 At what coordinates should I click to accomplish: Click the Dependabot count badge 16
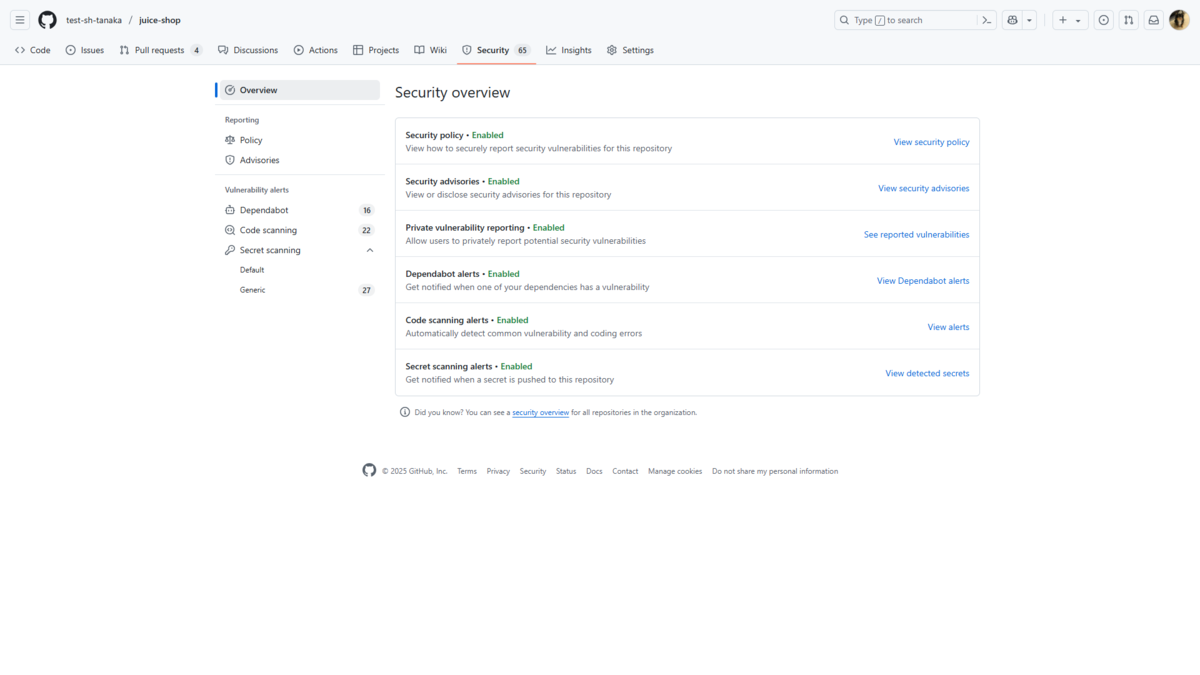pos(367,210)
